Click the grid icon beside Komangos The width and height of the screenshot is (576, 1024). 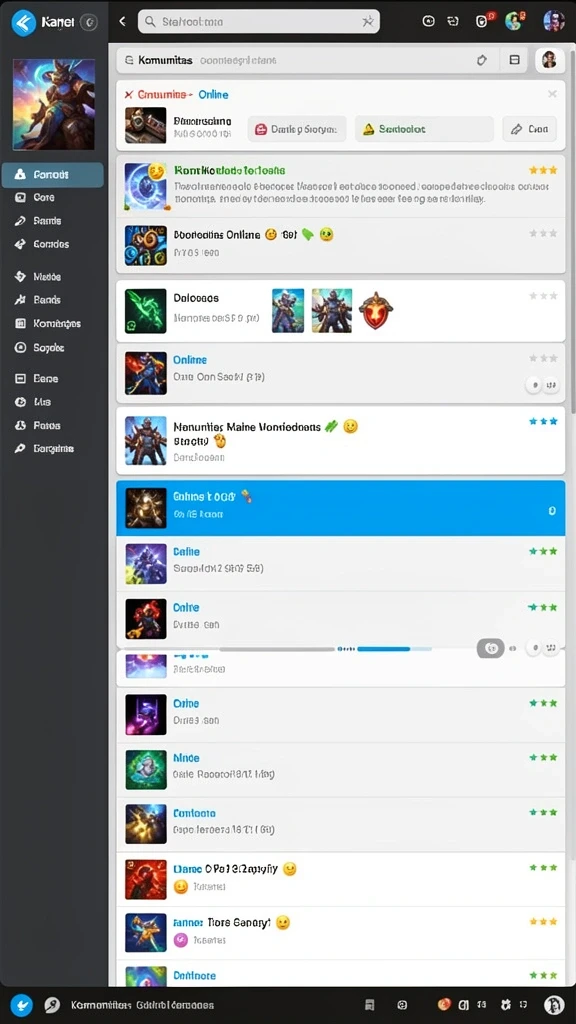pos(20,323)
